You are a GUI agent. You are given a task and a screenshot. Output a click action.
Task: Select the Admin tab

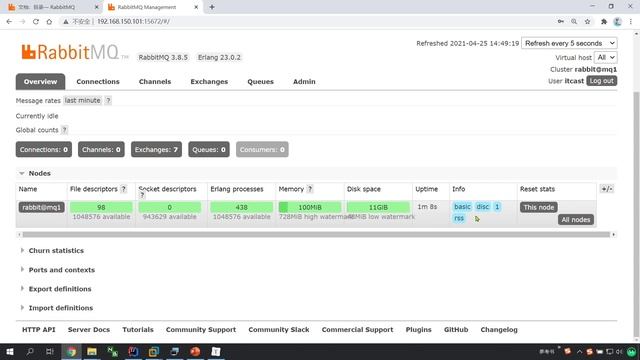(304, 82)
